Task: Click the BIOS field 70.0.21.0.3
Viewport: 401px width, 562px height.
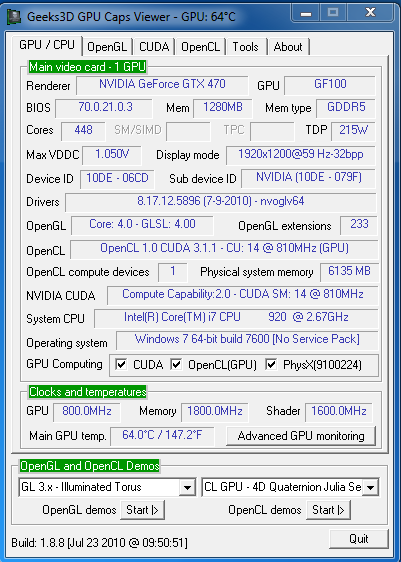Action: point(104,108)
